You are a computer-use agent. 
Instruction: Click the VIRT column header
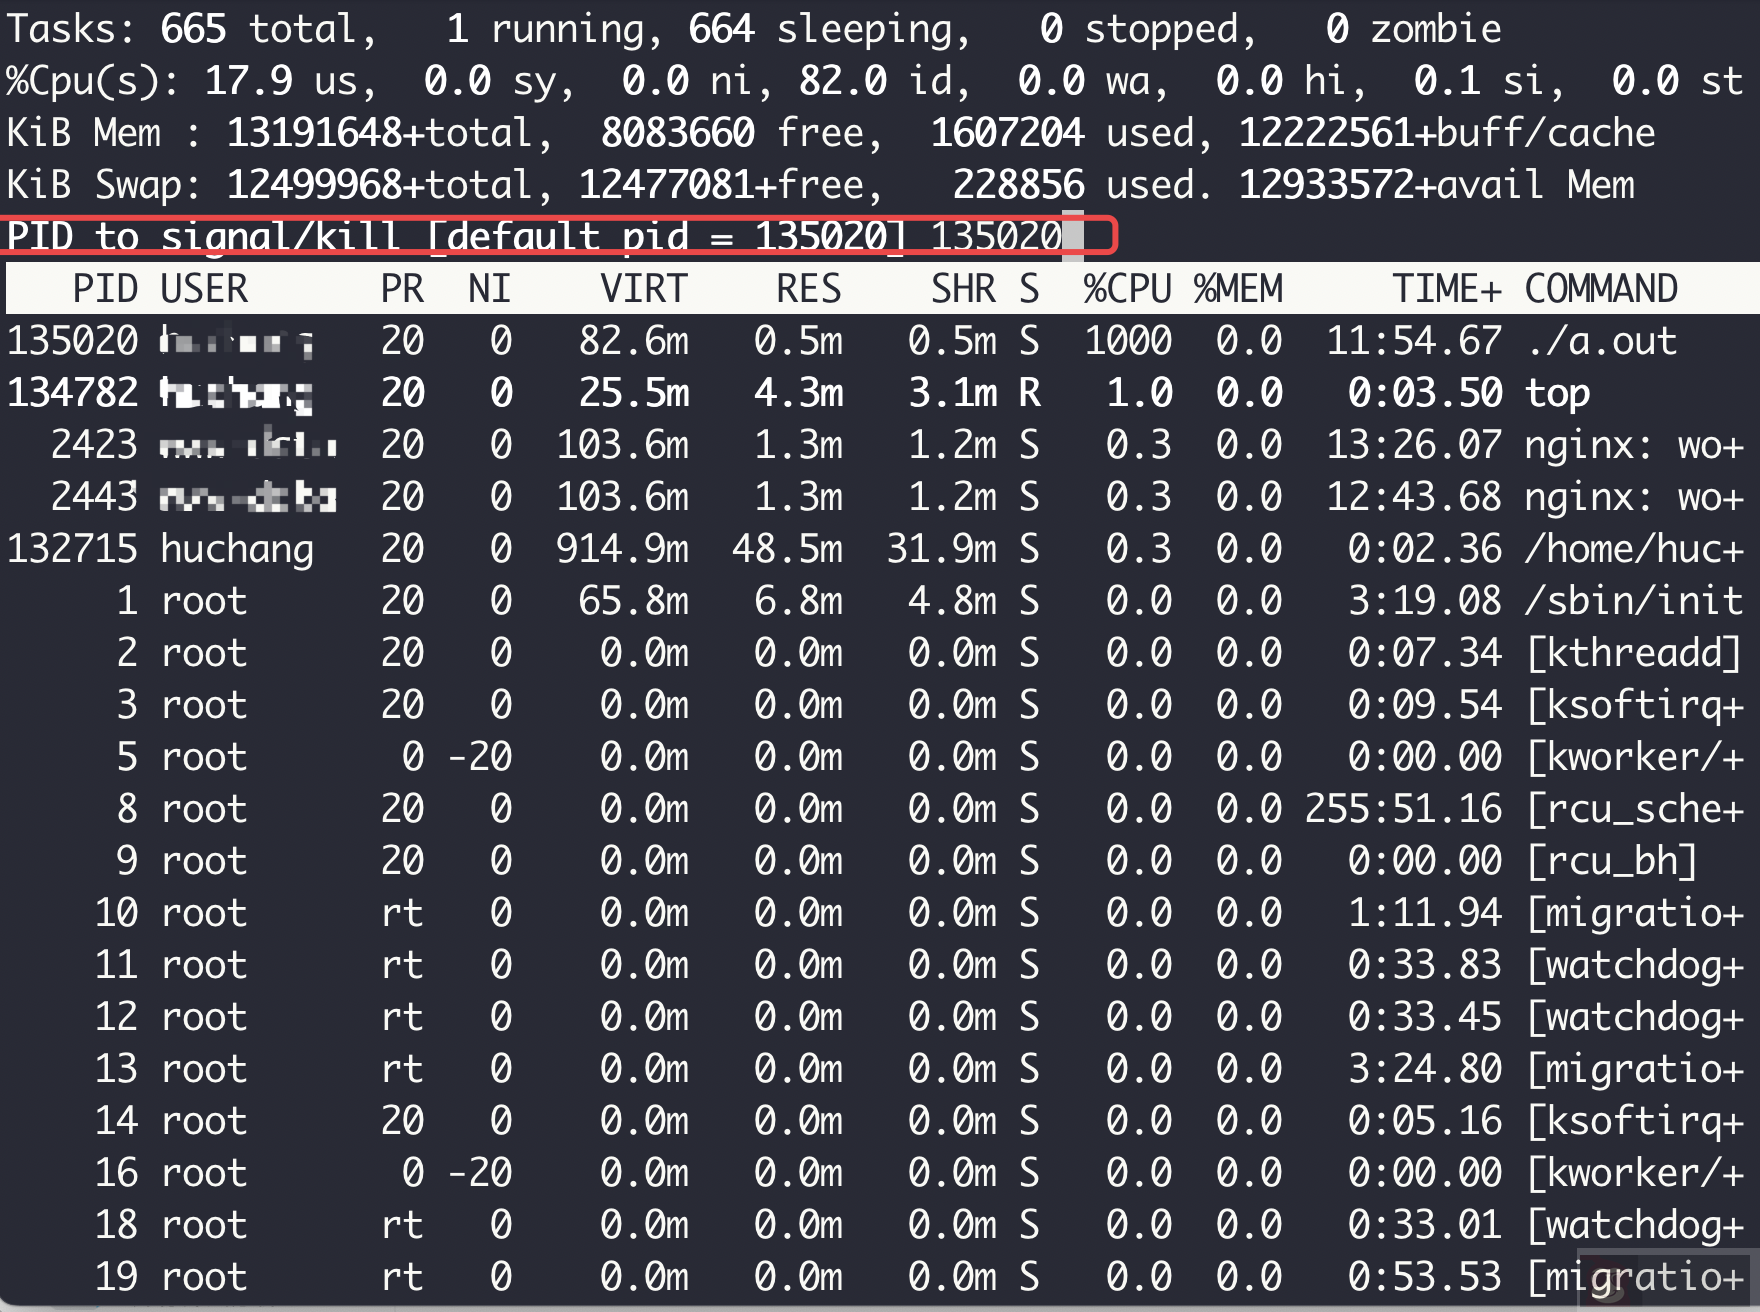[644, 289]
